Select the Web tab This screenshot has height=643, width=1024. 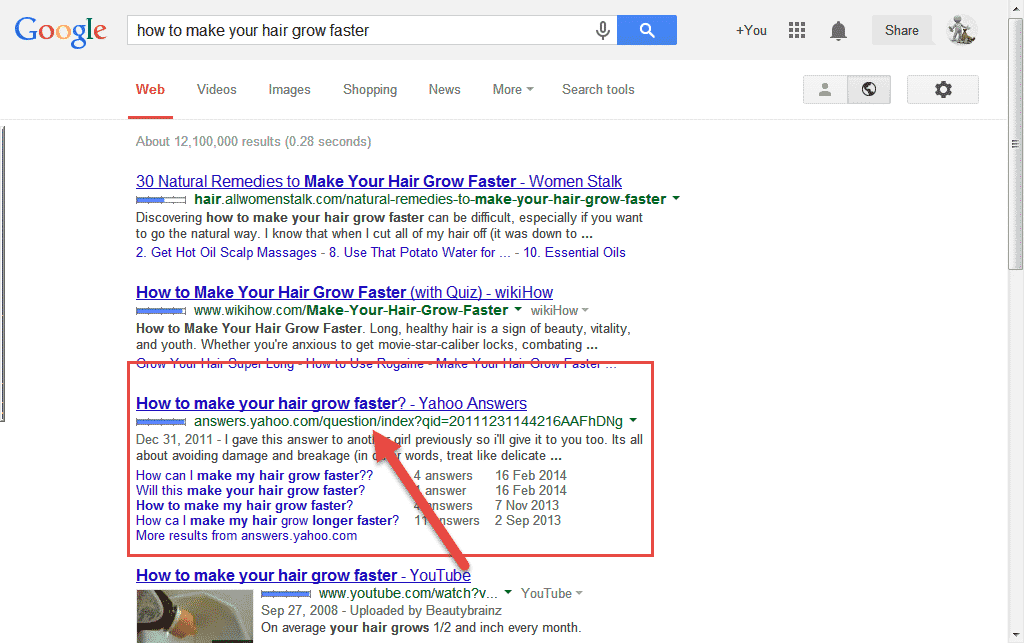pos(150,89)
